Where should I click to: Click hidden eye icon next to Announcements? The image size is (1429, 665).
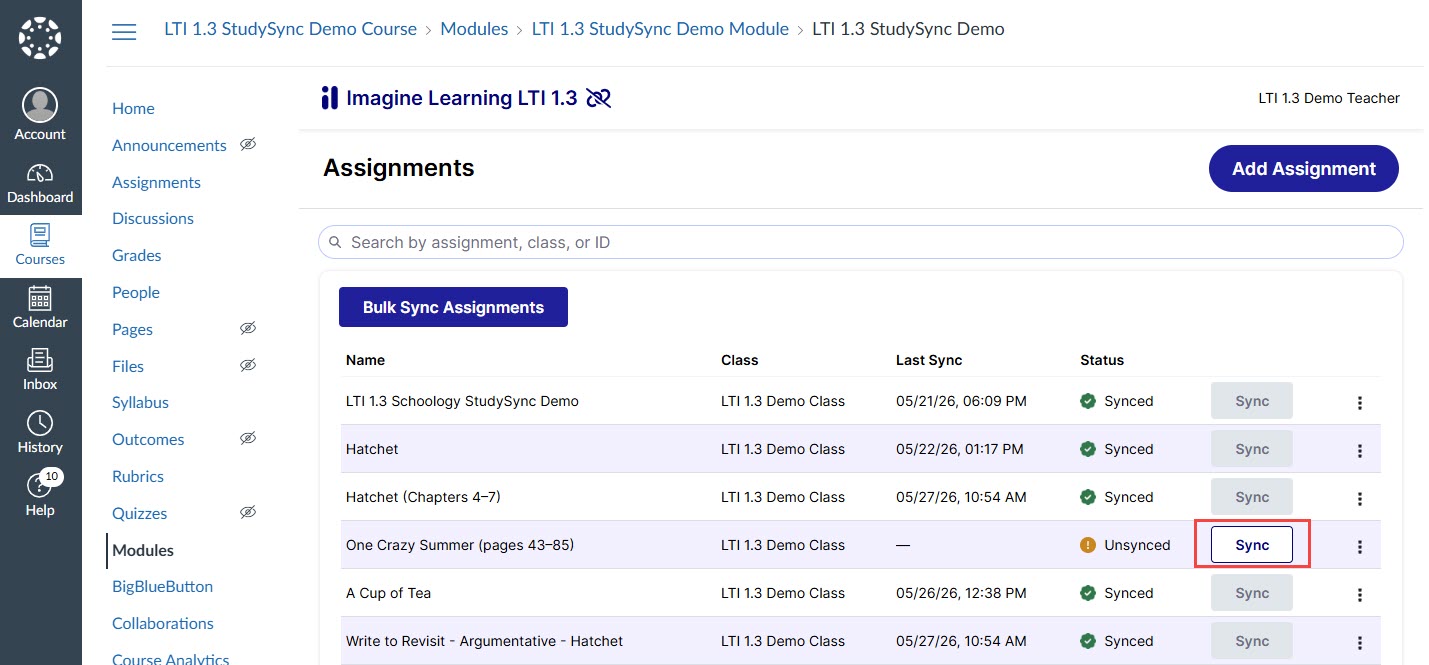point(248,144)
